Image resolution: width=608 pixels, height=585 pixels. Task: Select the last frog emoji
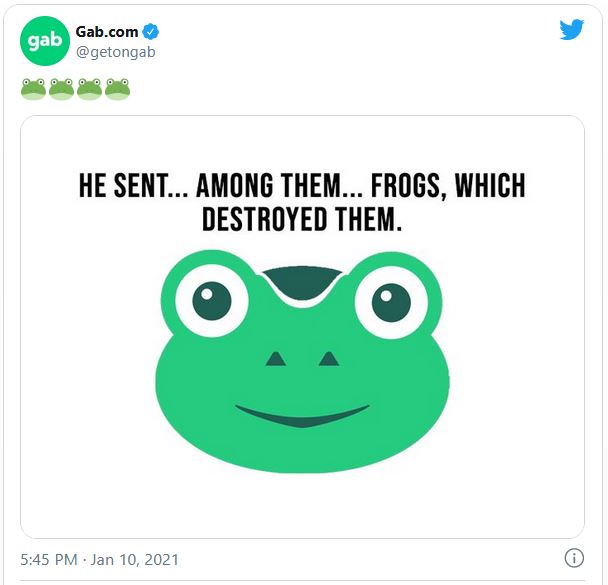[117, 89]
